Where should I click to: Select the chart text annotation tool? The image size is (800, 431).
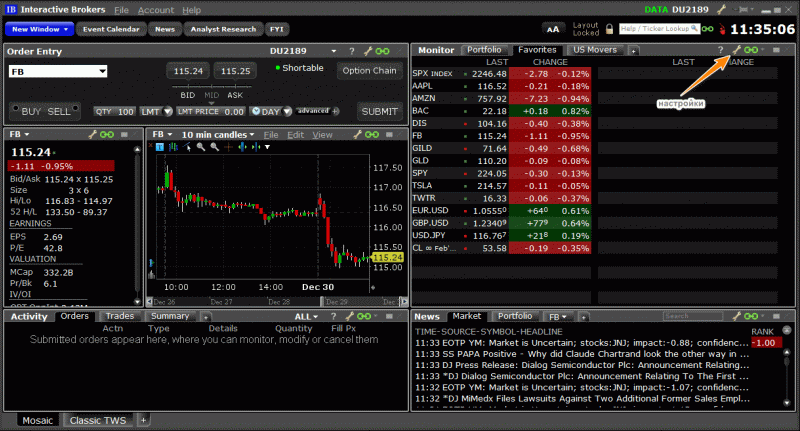[160, 147]
